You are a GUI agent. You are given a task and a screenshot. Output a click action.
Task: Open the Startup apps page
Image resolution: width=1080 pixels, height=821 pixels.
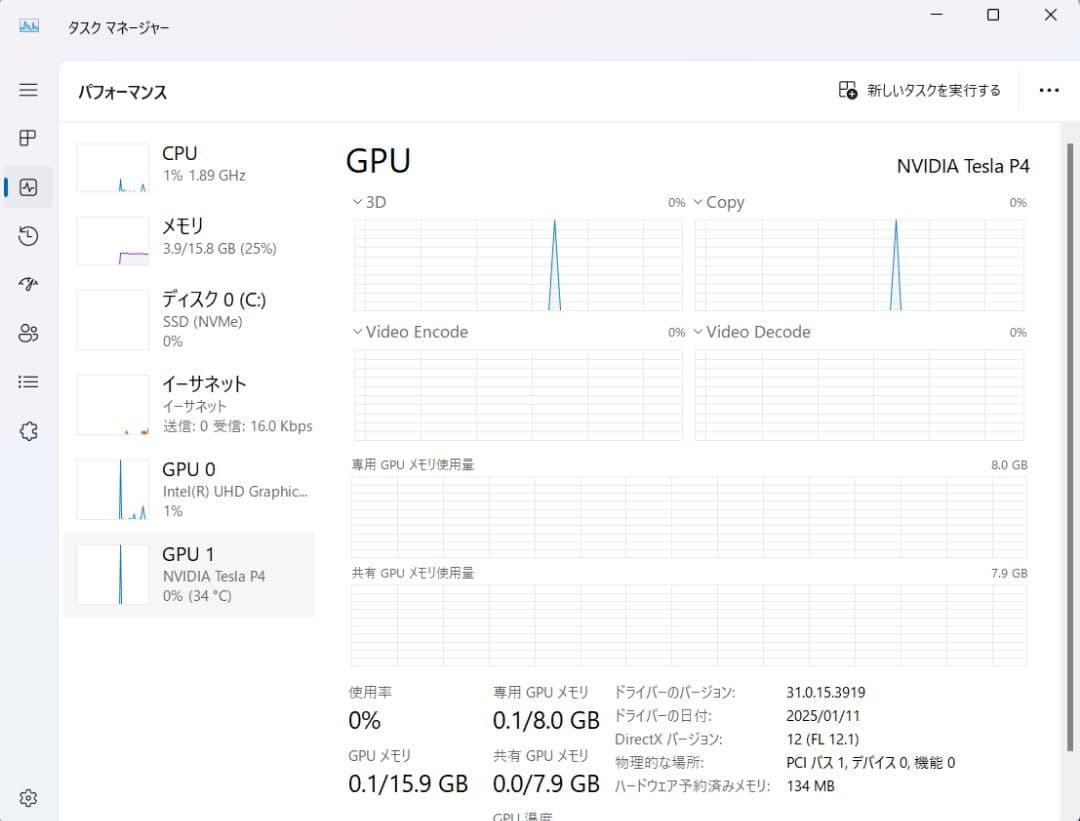(x=28, y=284)
